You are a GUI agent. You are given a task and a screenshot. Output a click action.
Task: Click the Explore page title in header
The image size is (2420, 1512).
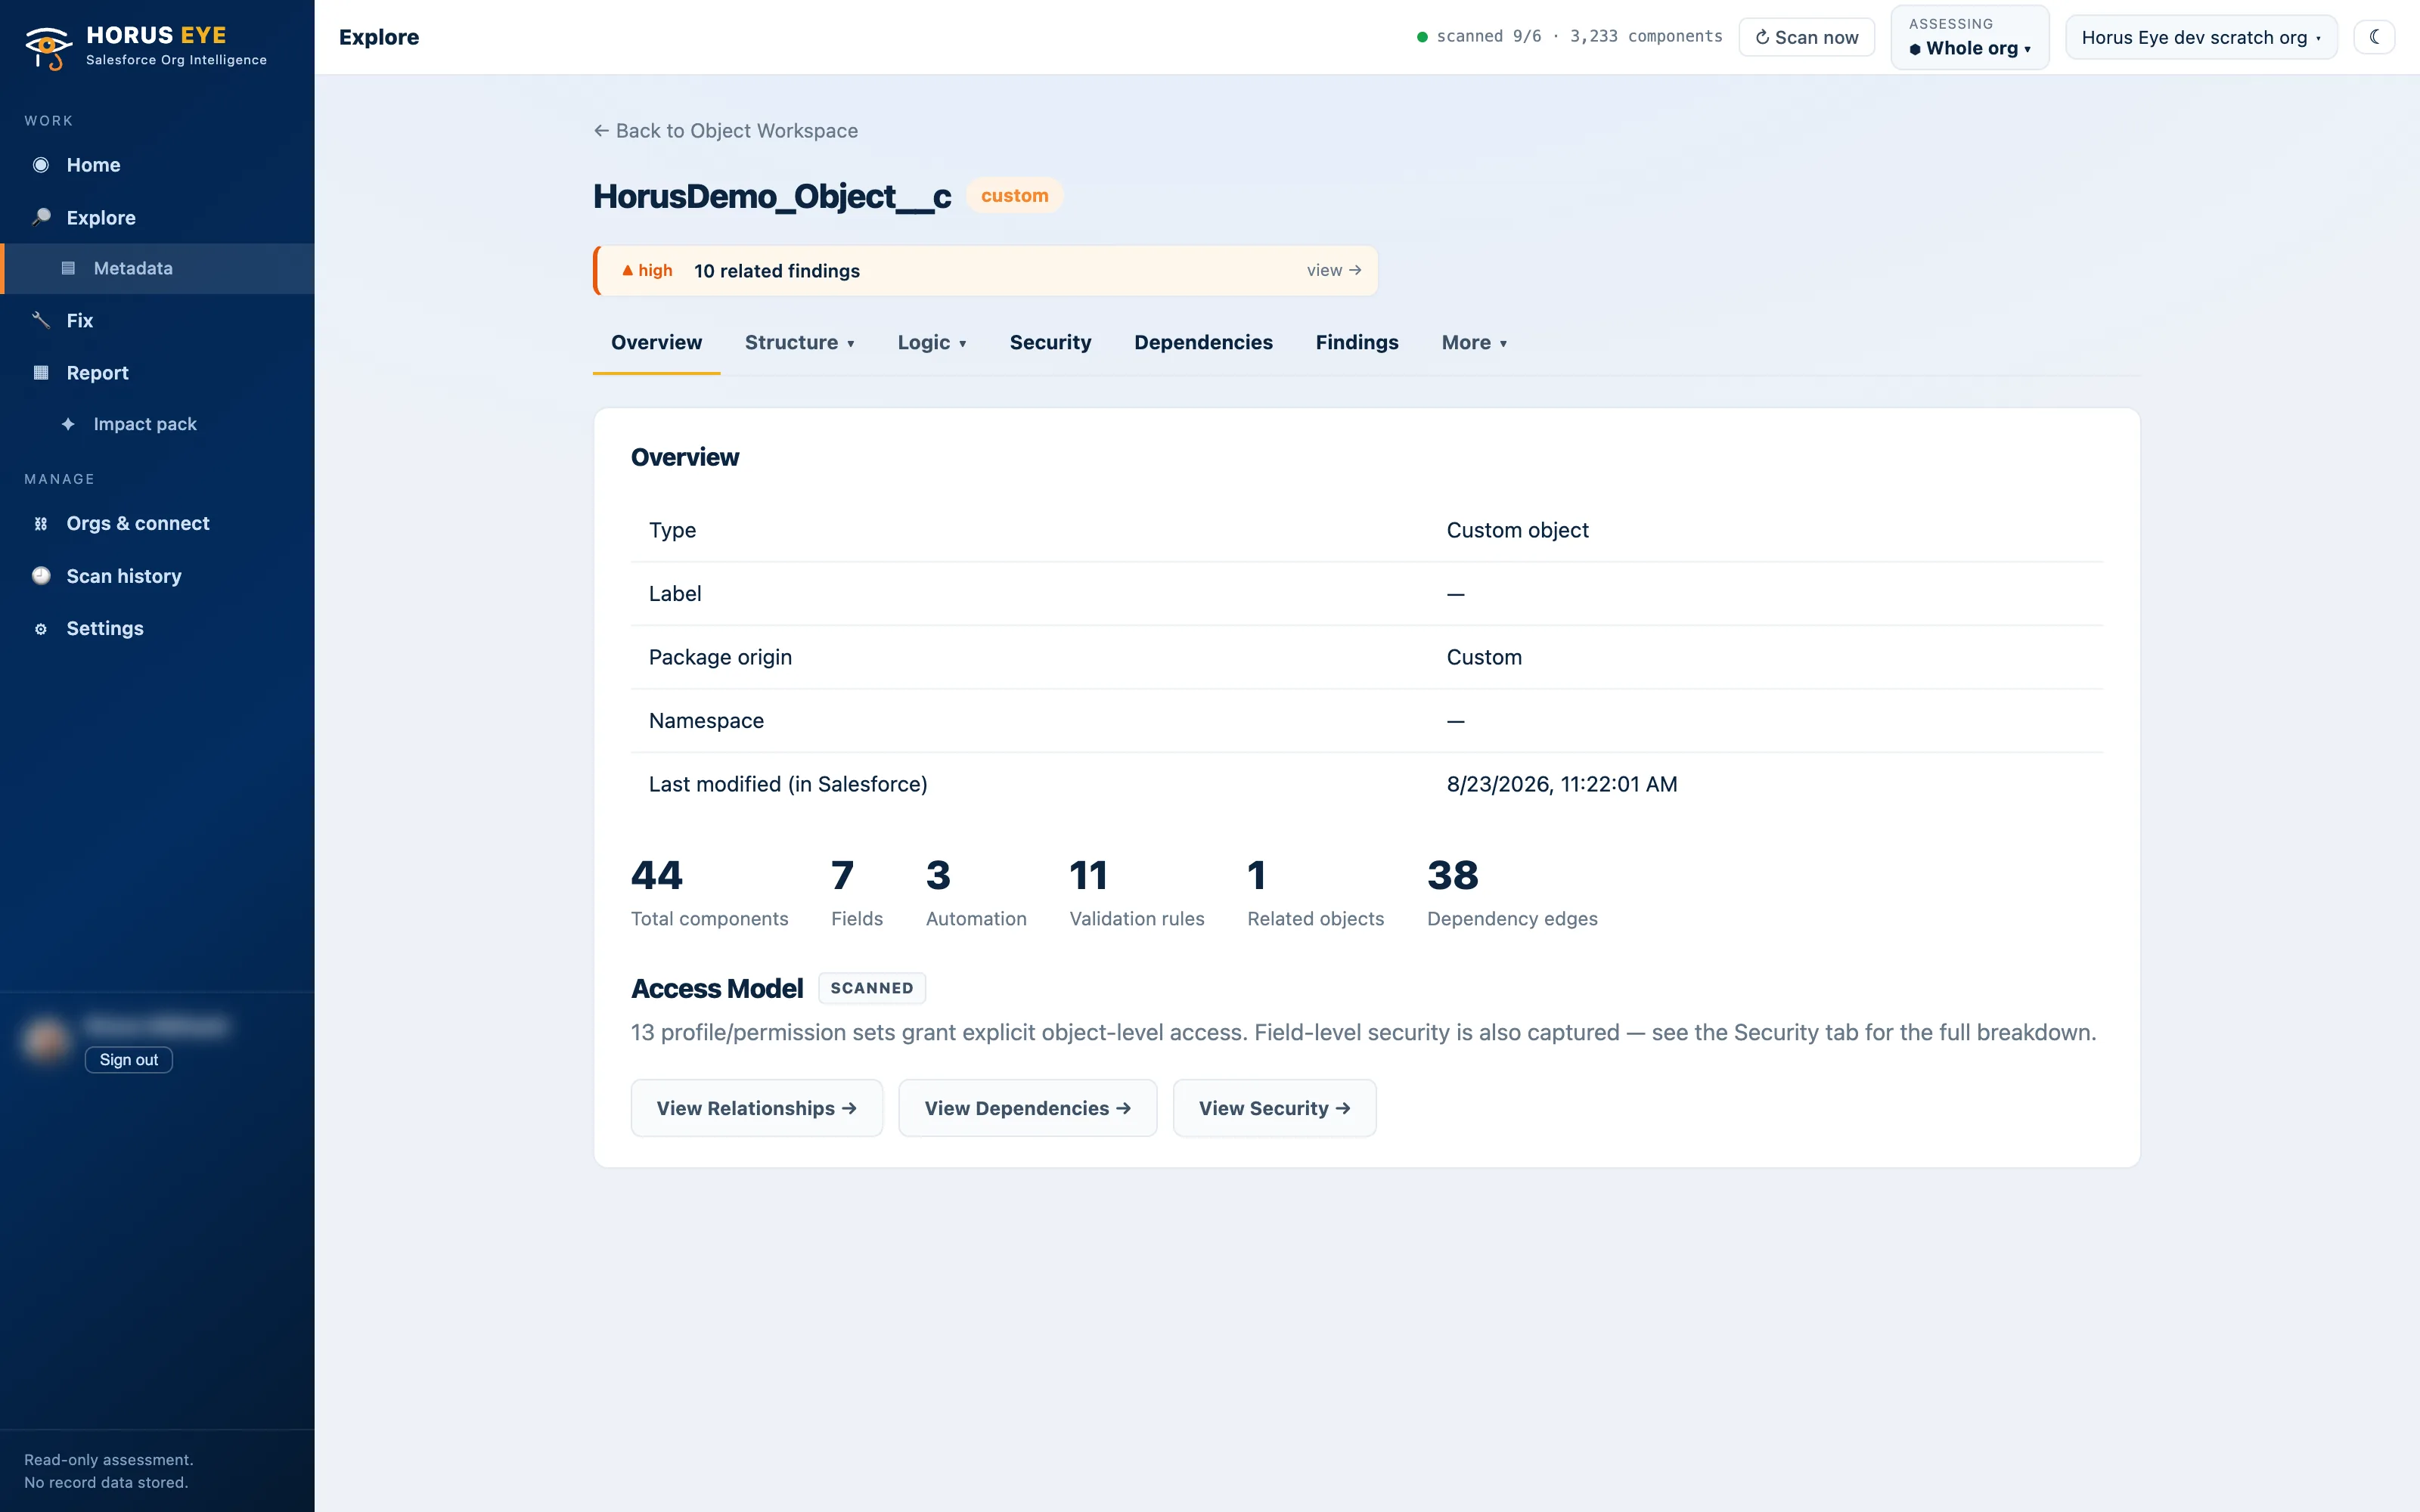(x=379, y=37)
